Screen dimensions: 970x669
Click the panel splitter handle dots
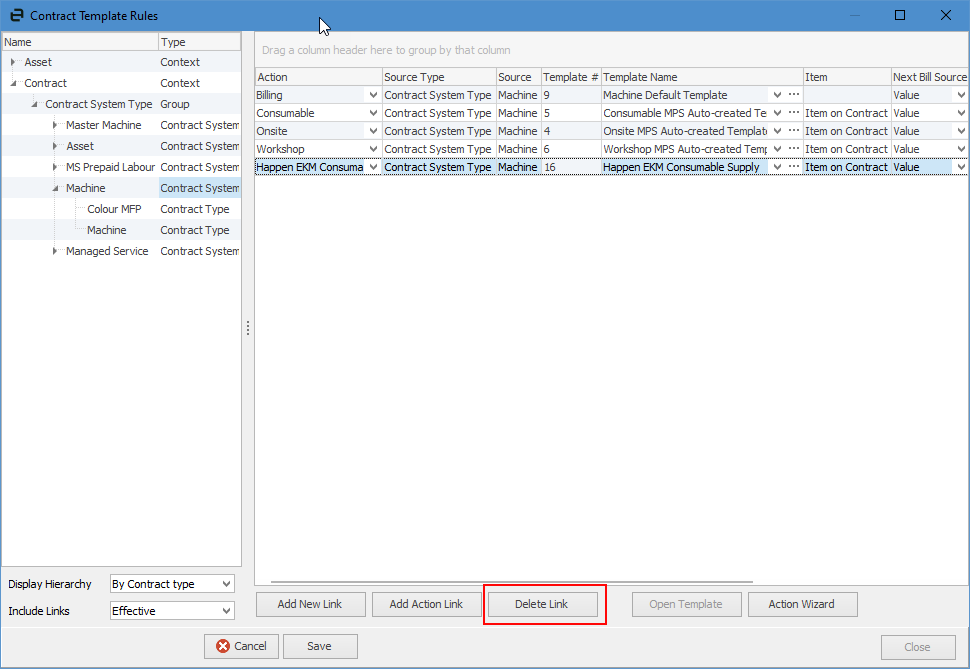click(248, 328)
